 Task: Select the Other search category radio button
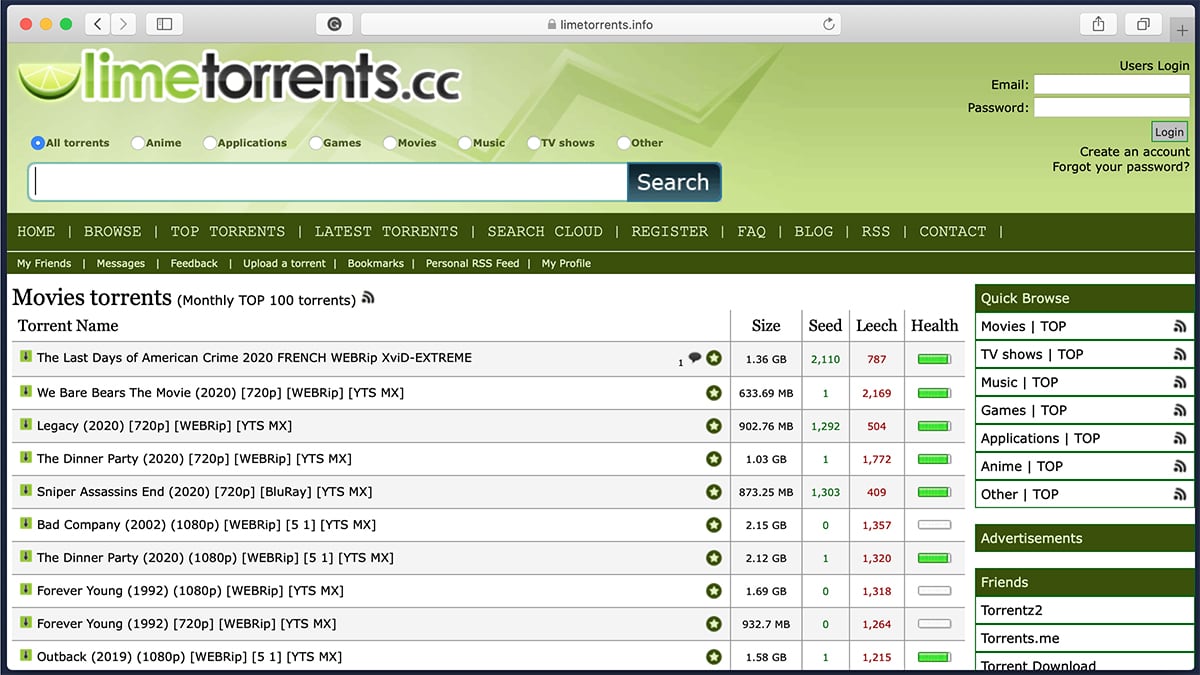coord(624,143)
